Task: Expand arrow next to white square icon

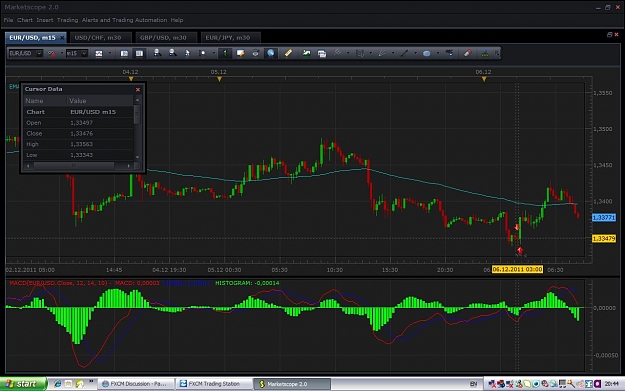Action: (214, 53)
